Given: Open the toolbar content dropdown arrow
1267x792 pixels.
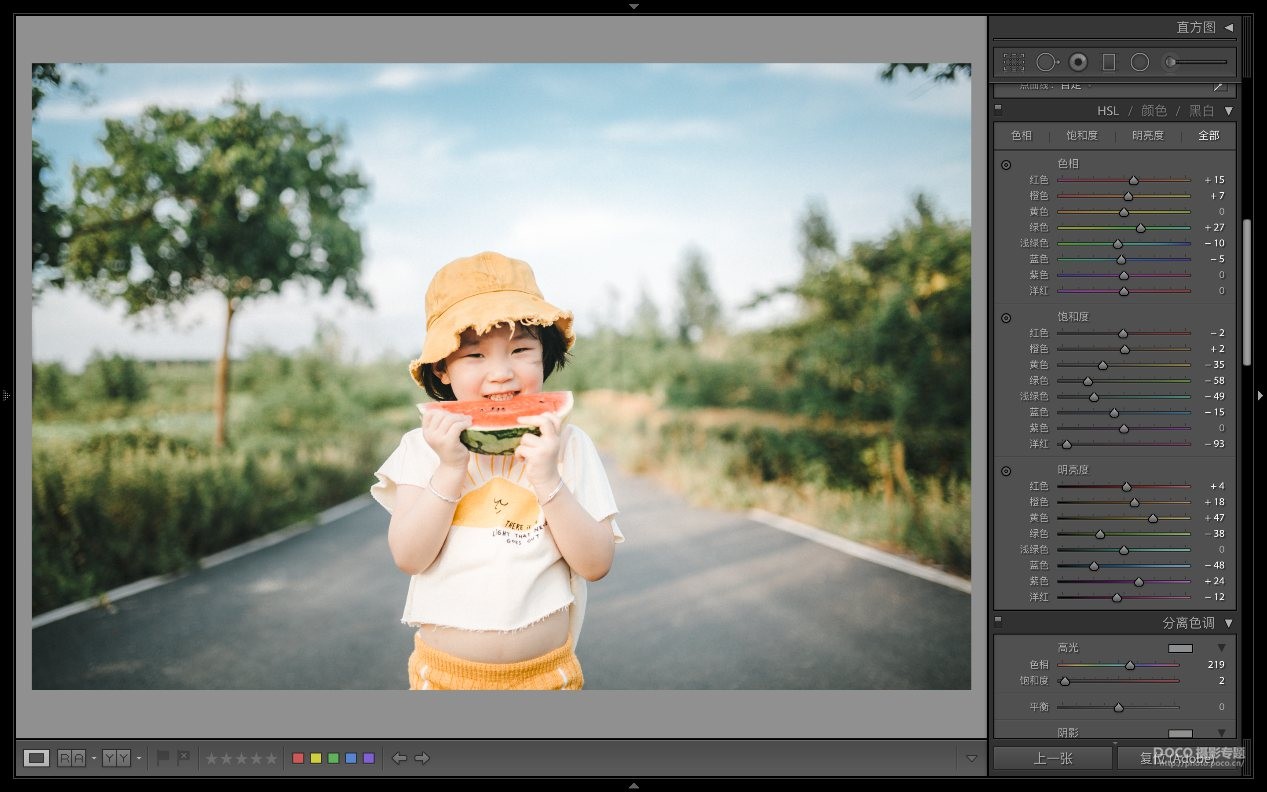Looking at the screenshot, I should [971, 759].
